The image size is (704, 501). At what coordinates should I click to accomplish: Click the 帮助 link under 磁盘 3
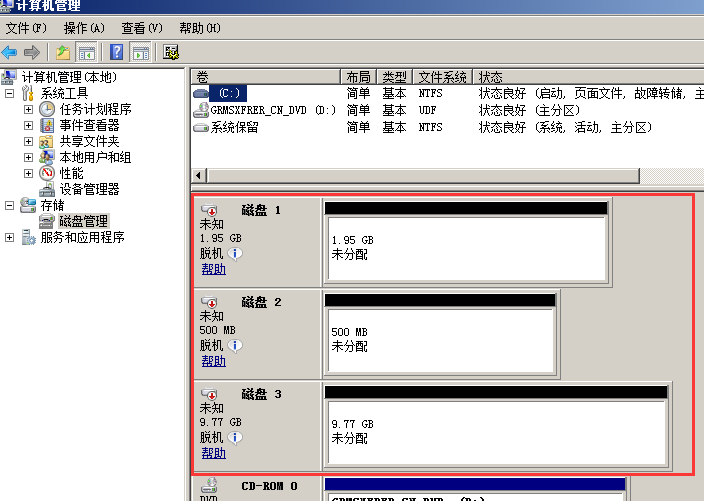point(214,453)
